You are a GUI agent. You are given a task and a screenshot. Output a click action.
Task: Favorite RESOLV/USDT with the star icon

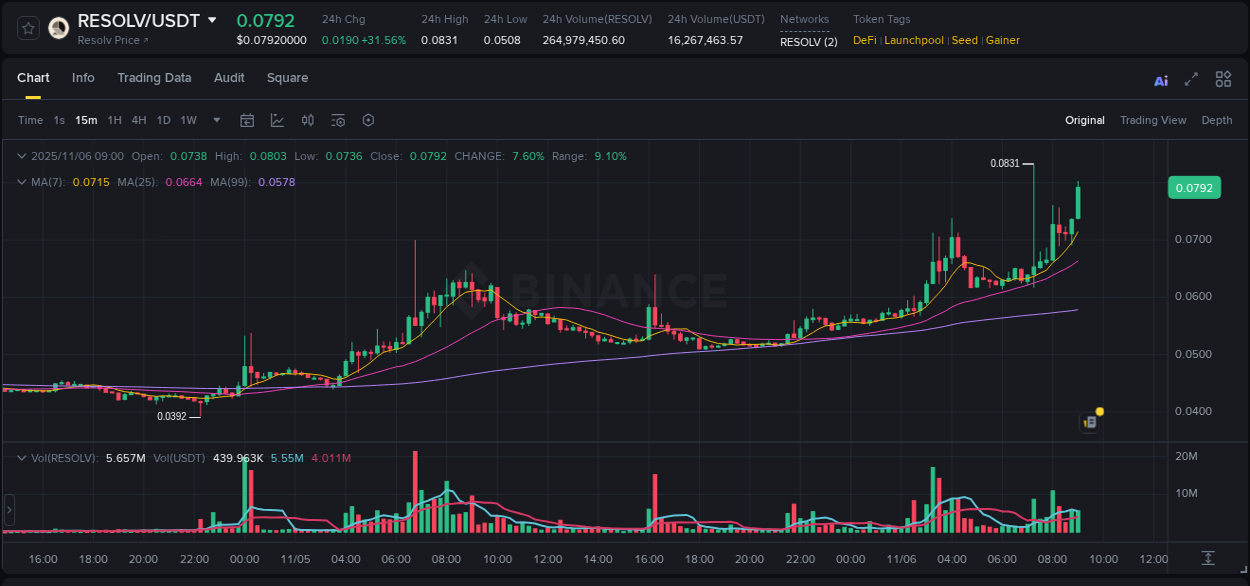(x=27, y=28)
